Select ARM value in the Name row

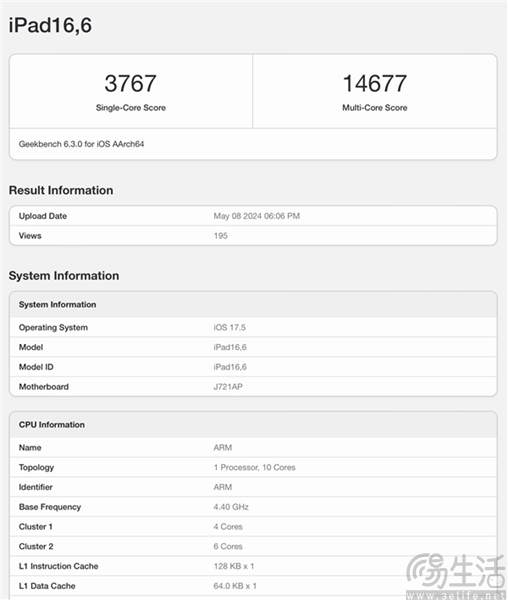(223, 448)
